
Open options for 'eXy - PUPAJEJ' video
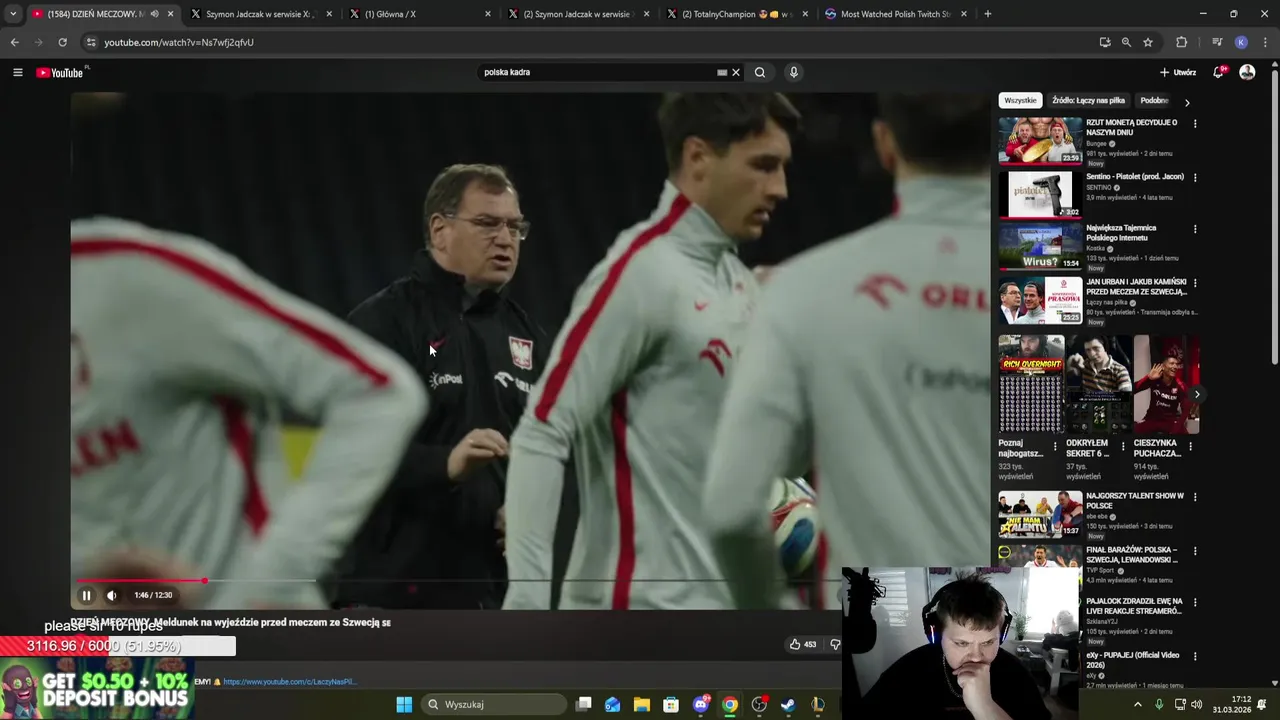pos(1195,657)
